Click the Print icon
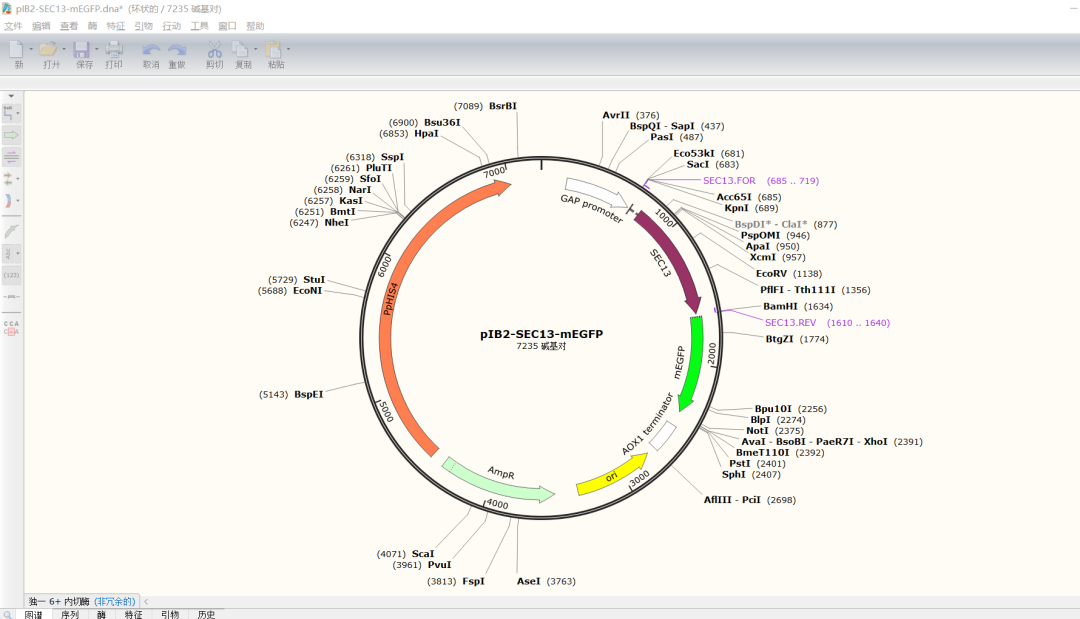Image resolution: width=1080 pixels, height=619 pixels. (114, 50)
